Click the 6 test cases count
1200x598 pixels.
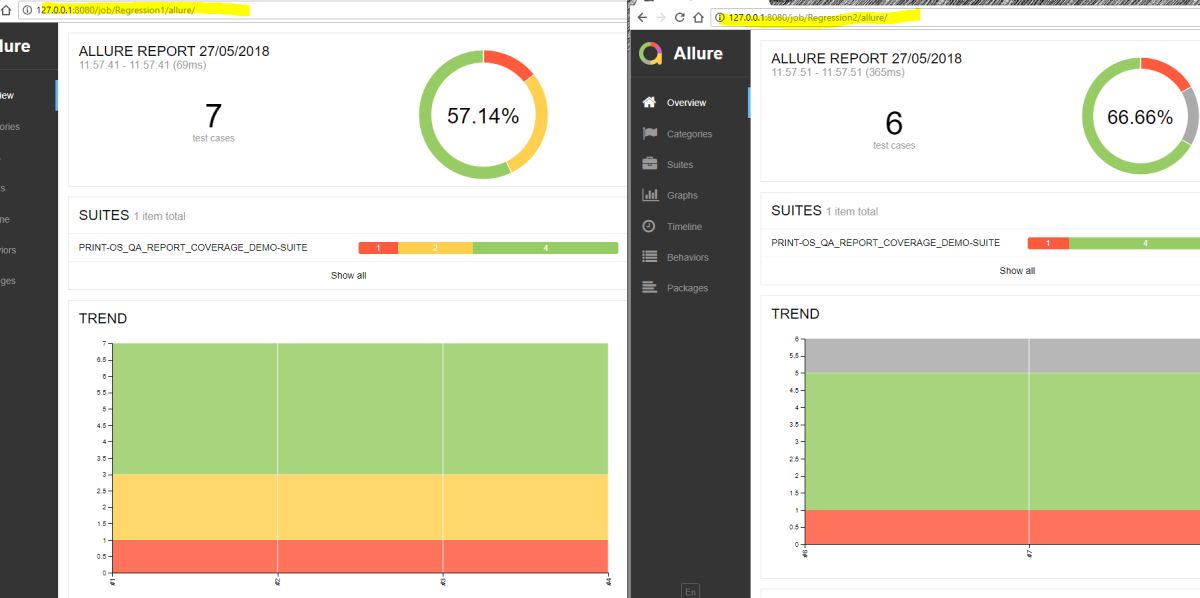(894, 122)
